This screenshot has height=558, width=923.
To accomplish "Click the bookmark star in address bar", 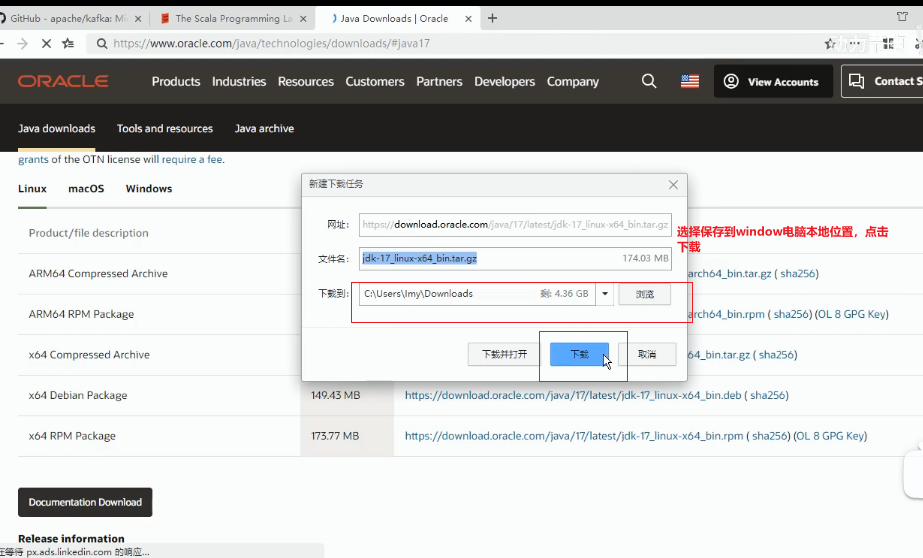I will (x=829, y=43).
